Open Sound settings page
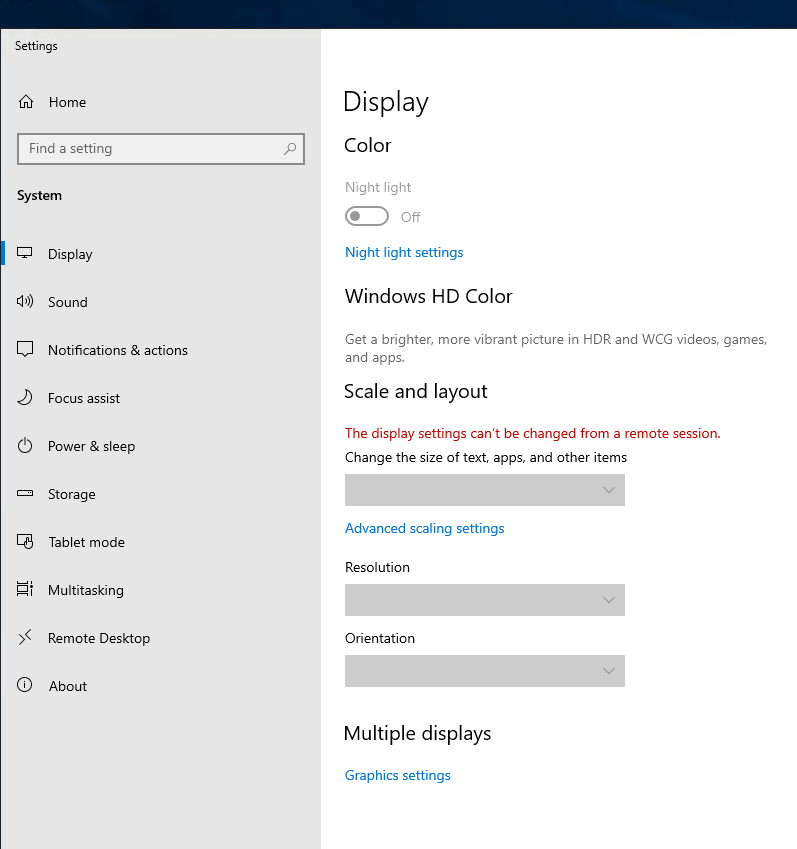Viewport: 797px width, 849px height. (161, 302)
